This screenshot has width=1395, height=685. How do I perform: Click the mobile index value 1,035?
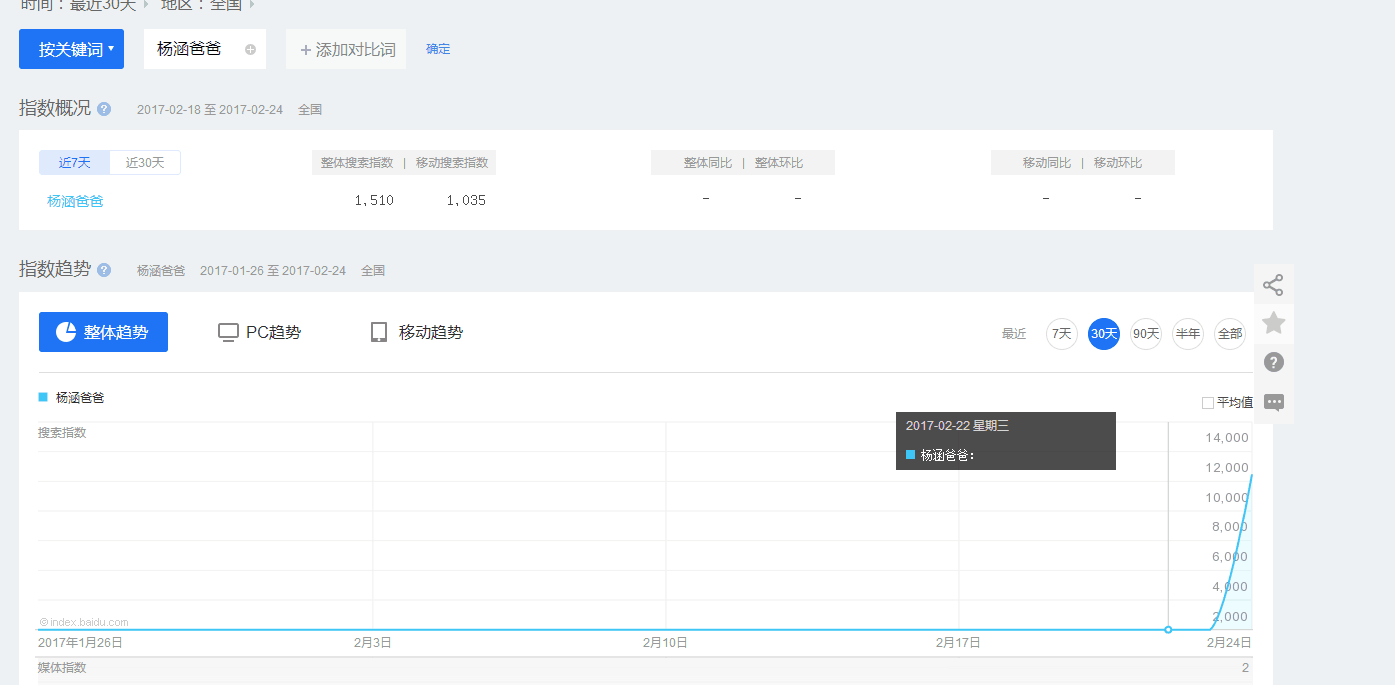click(466, 200)
